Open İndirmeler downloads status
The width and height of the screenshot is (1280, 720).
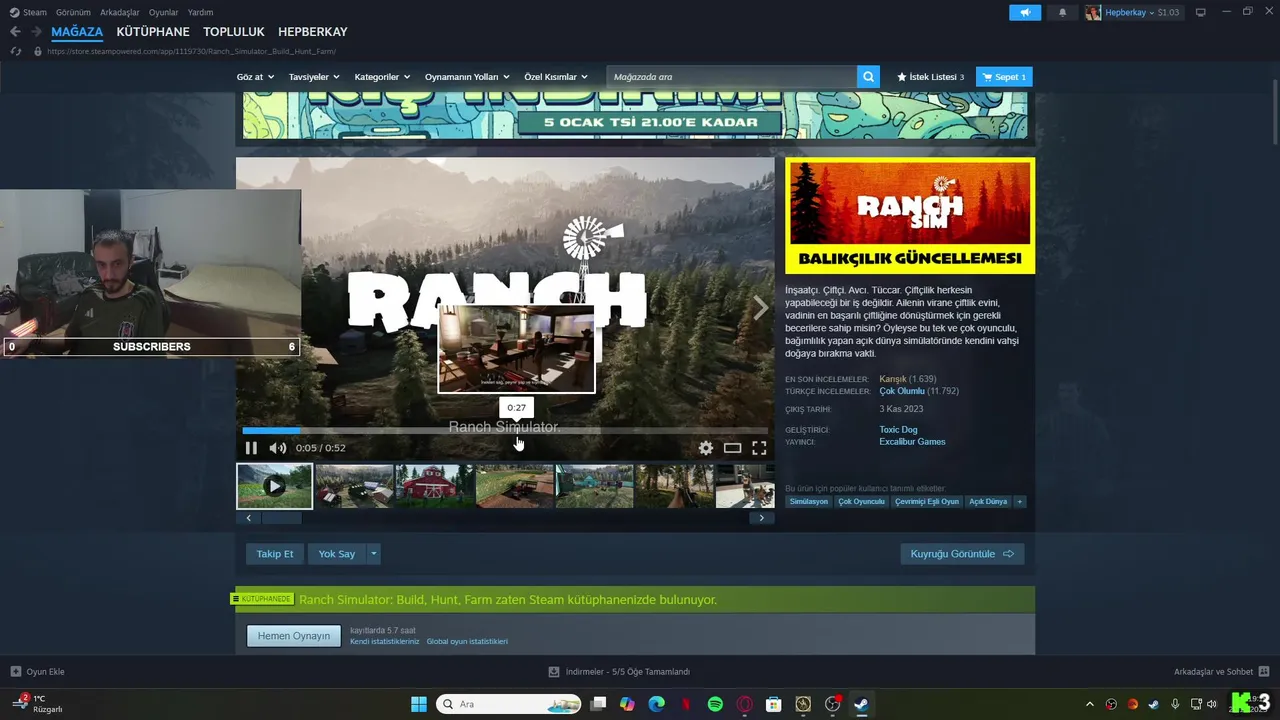pyautogui.click(x=620, y=672)
